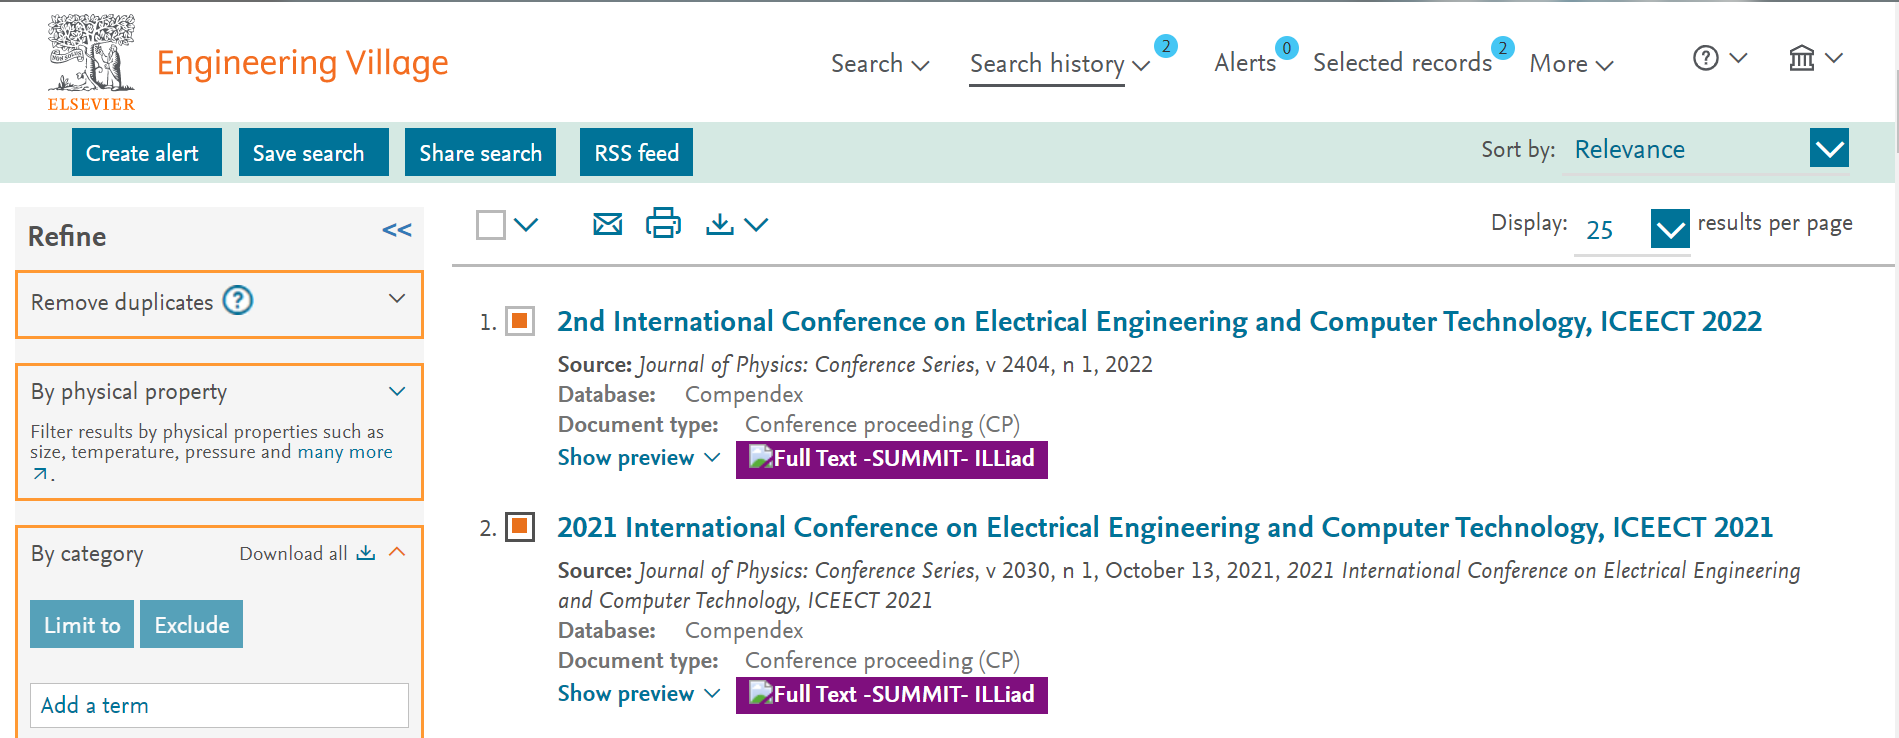
Task: Email selected records via envelope icon
Action: [x=607, y=224]
